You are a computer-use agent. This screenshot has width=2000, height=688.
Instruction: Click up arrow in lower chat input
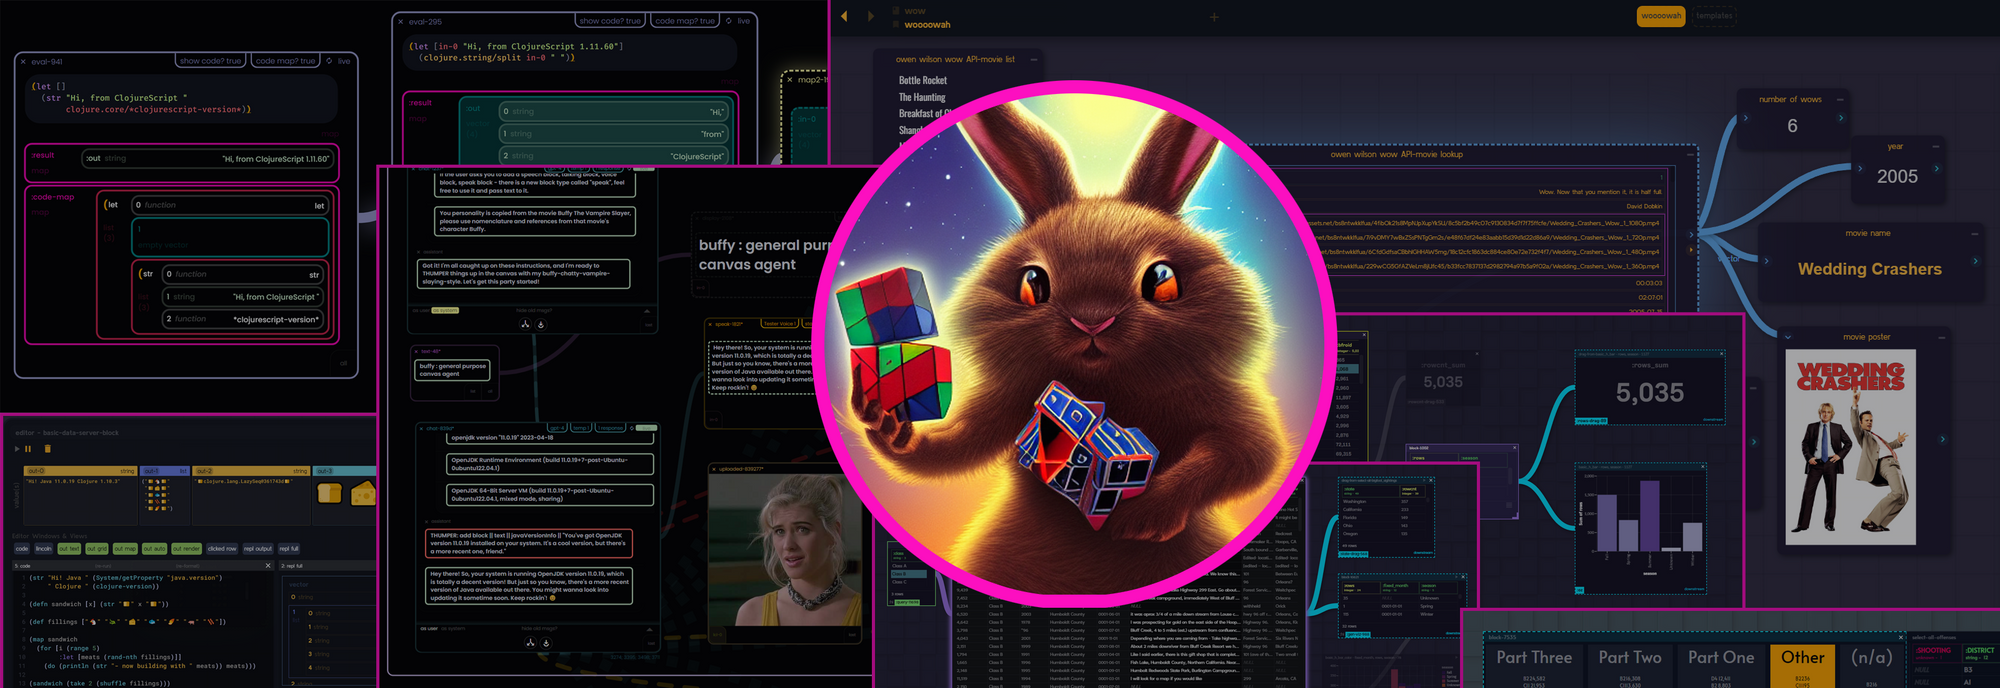pyautogui.click(x=650, y=629)
